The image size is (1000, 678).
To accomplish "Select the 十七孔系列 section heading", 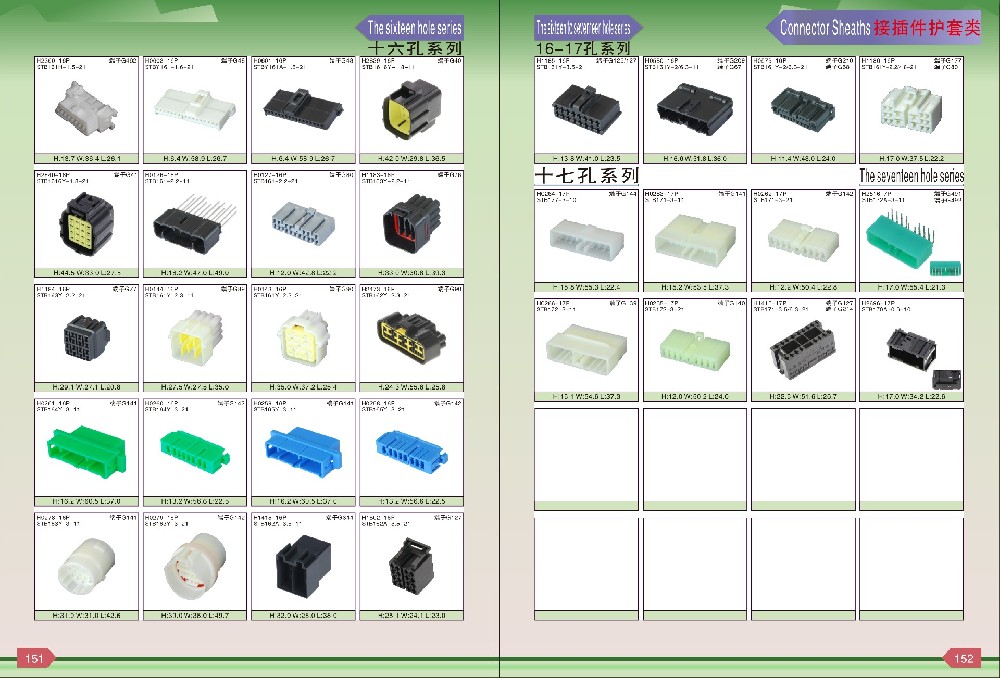I will pos(585,175).
